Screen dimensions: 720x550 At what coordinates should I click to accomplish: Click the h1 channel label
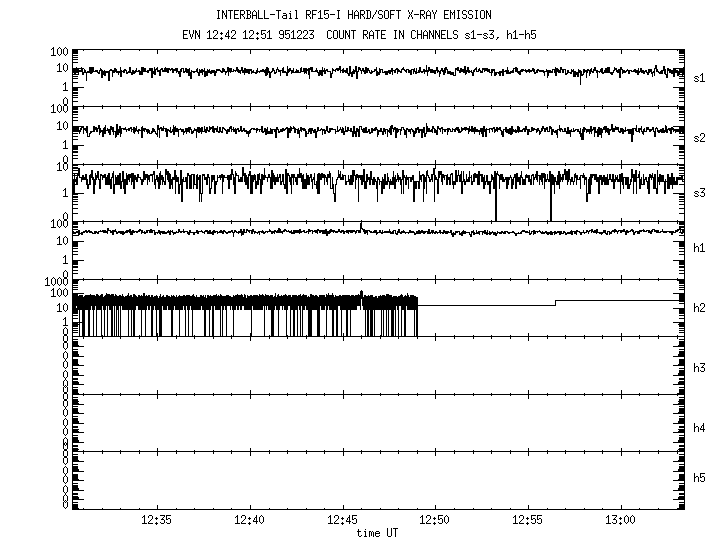coord(700,249)
